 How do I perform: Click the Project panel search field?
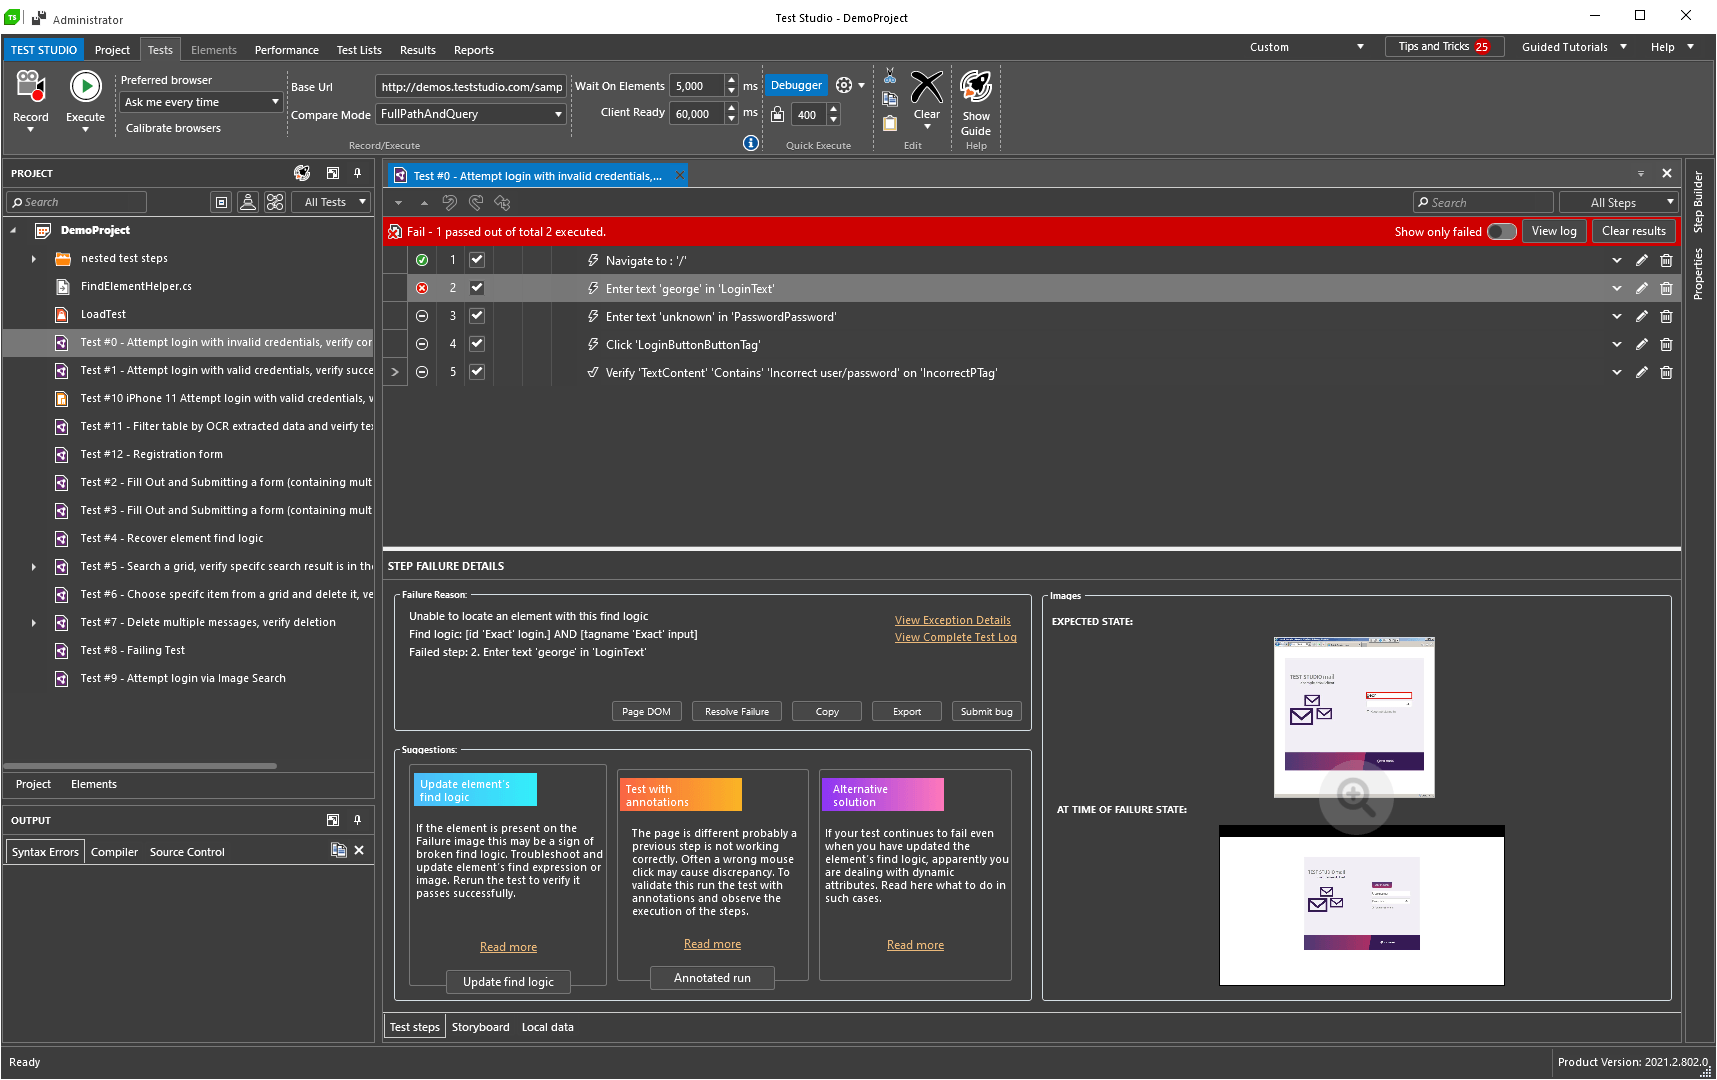coord(76,202)
